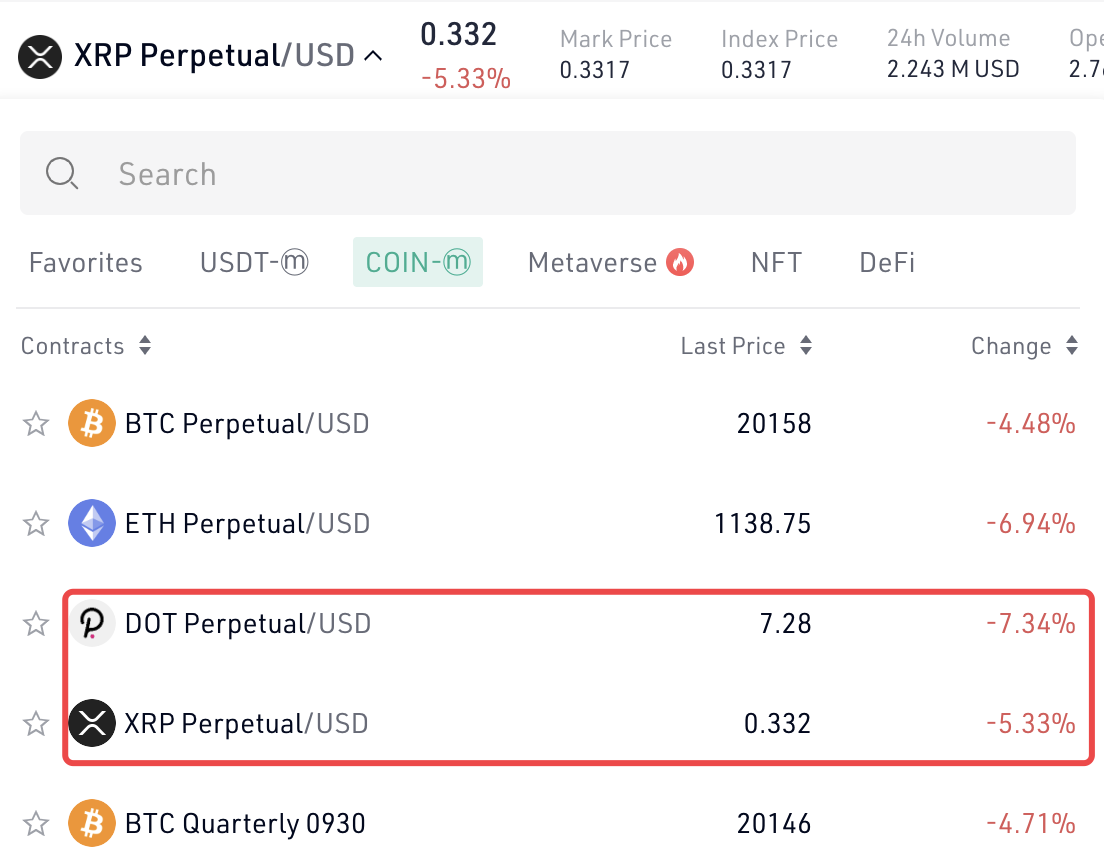Viewport: 1104px width, 858px height.
Task: Click the XRP logo in the contracts list
Action: click(92, 723)
